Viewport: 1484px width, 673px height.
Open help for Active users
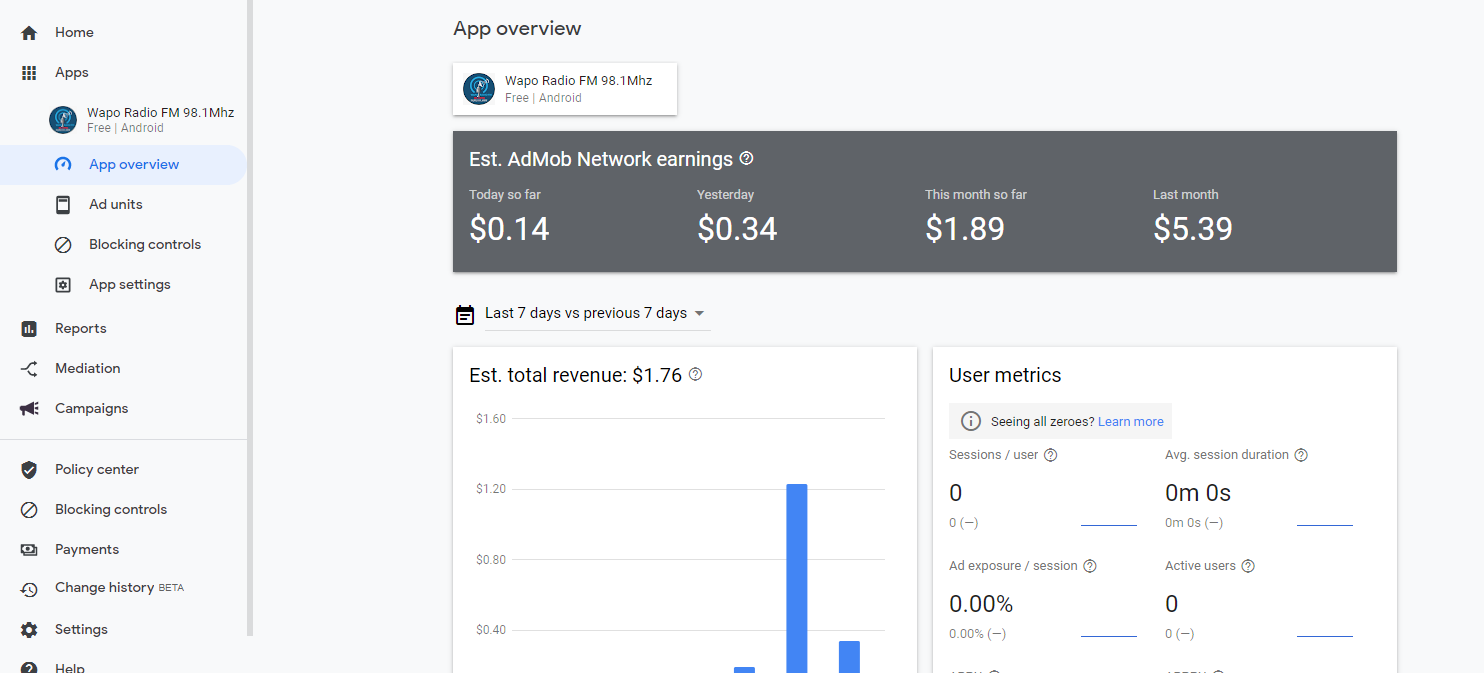click(1248, 566)
